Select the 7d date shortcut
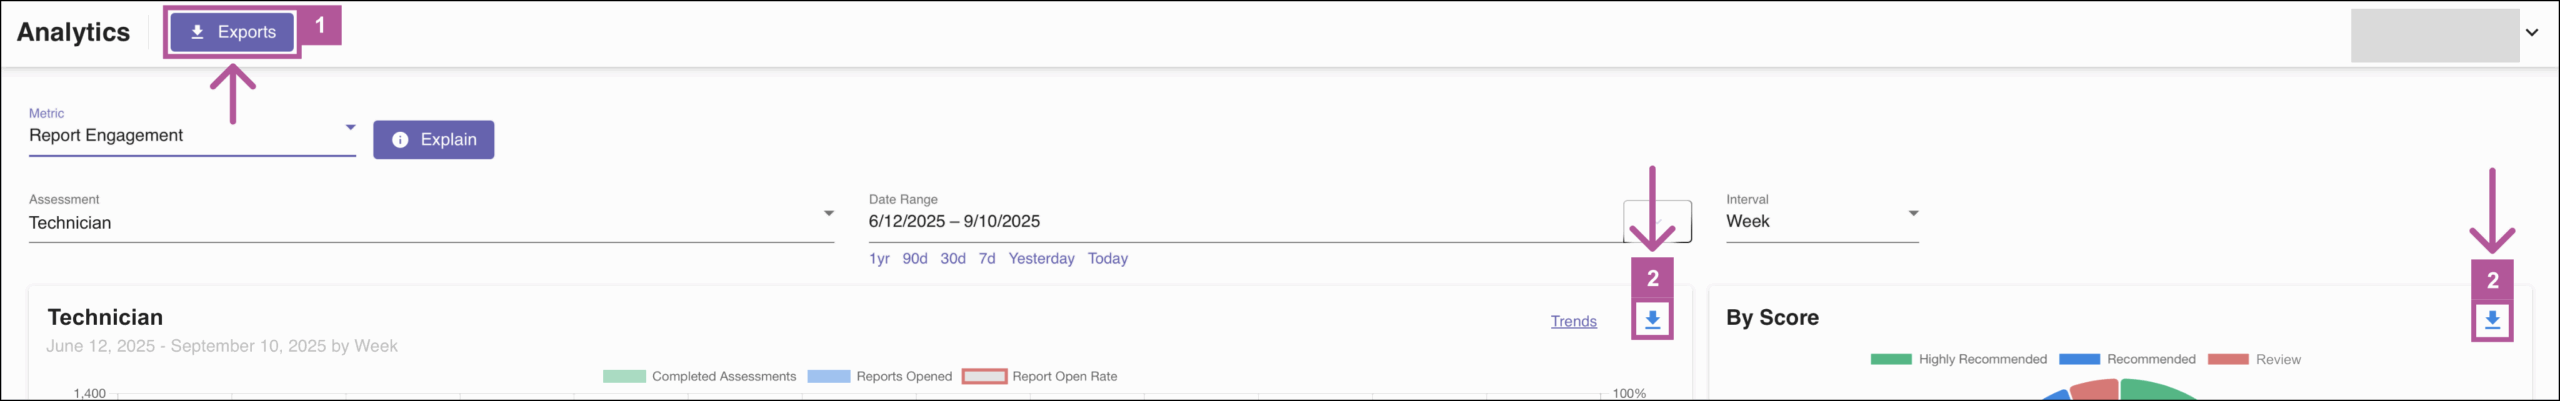This screenshot has height=401, width=2560. (987, 258)
